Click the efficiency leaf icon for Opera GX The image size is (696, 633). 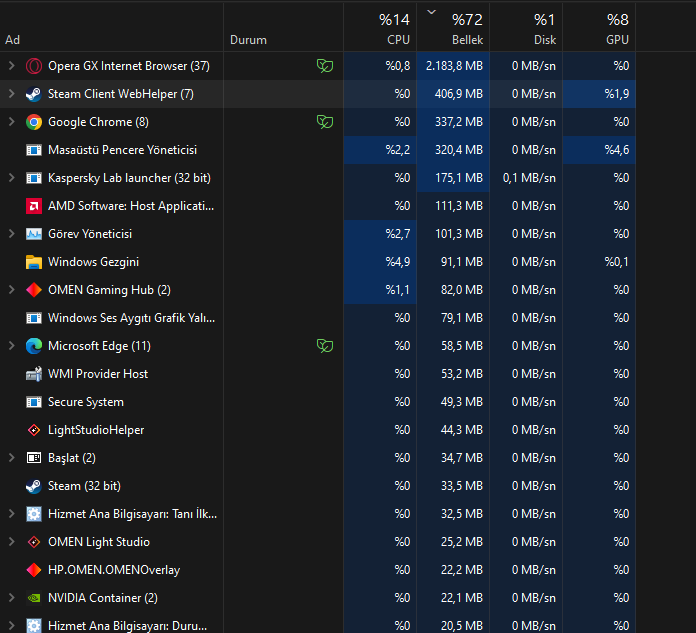pos(325,66)
